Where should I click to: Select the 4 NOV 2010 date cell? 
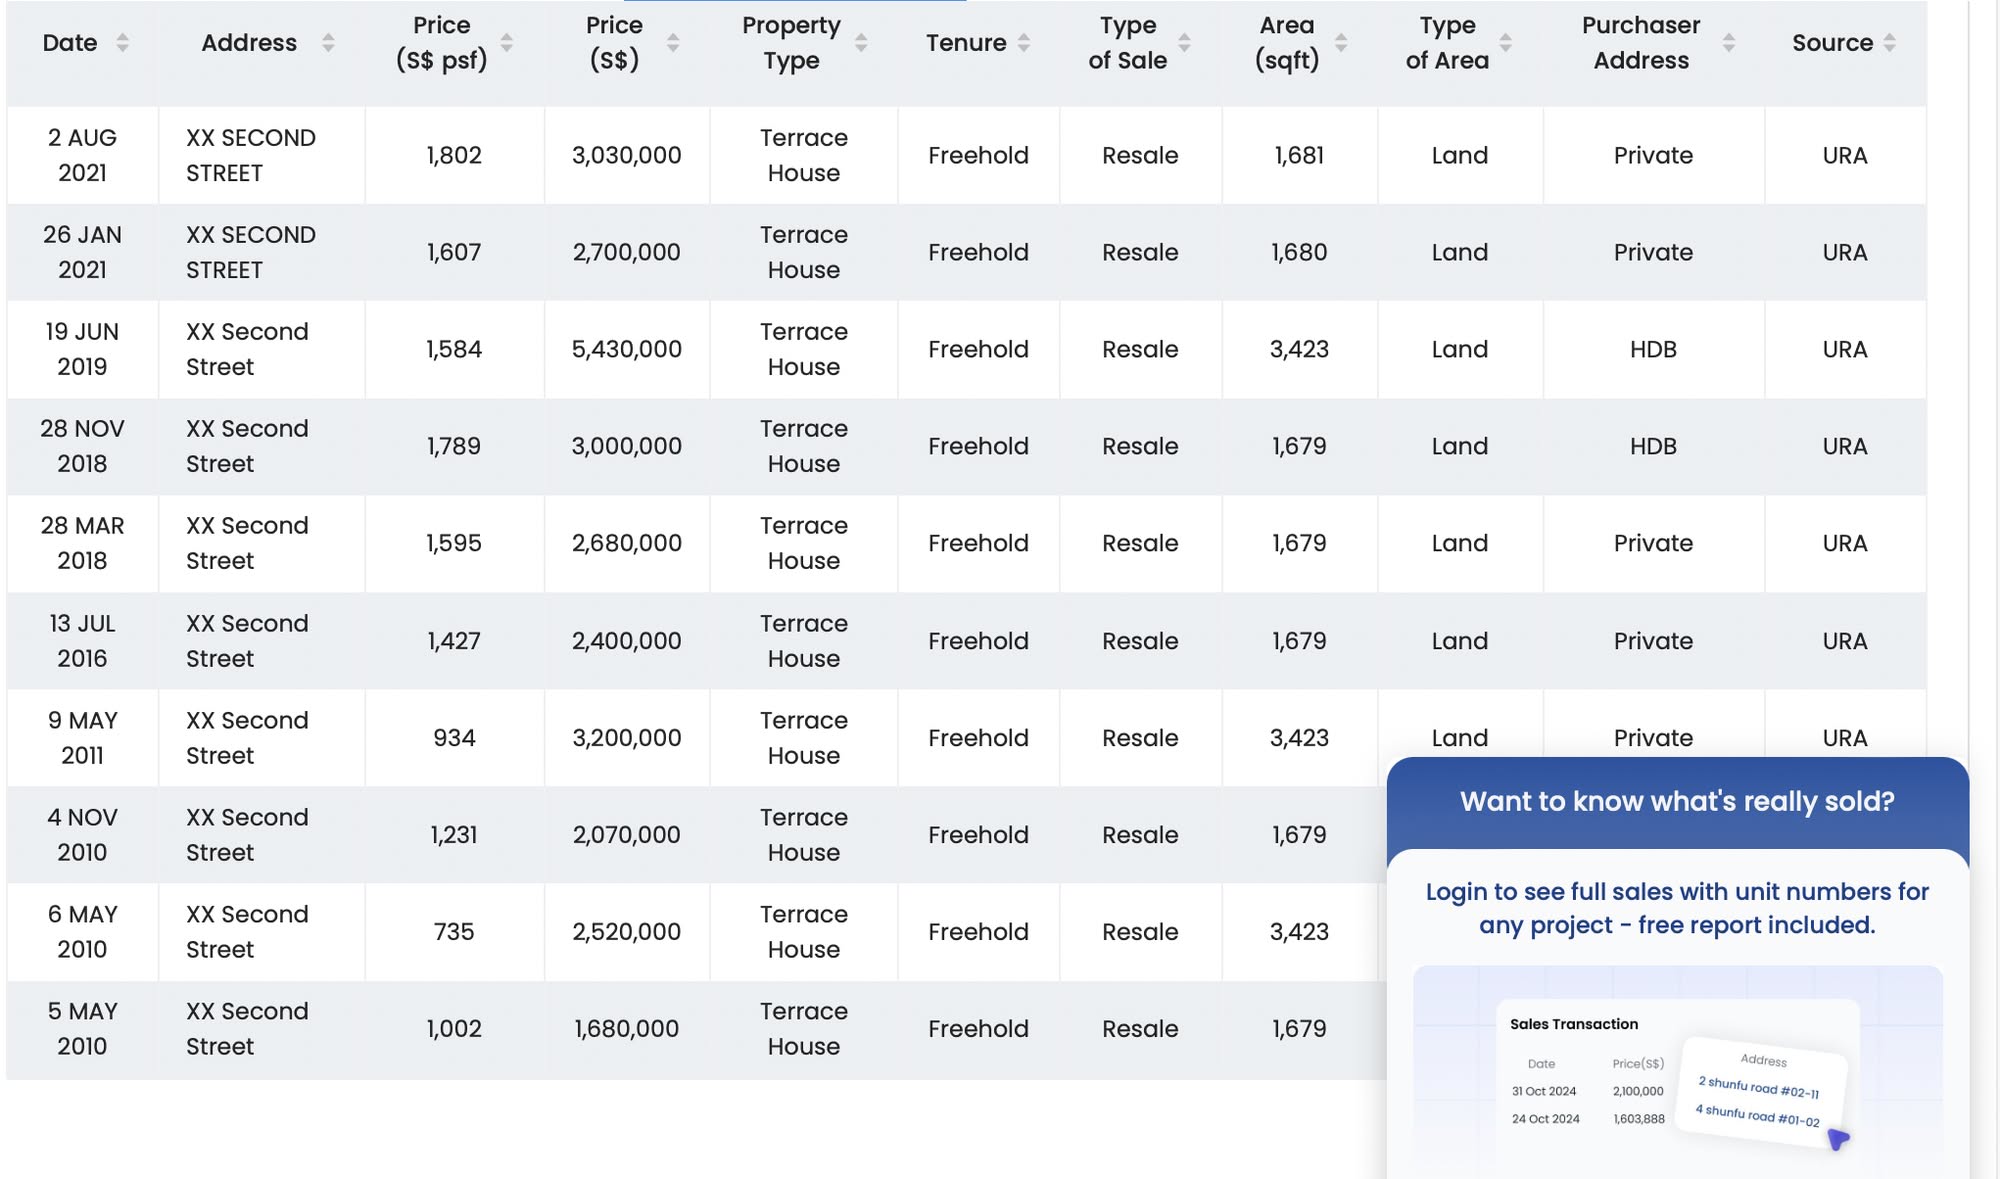[x=82, y=835]
